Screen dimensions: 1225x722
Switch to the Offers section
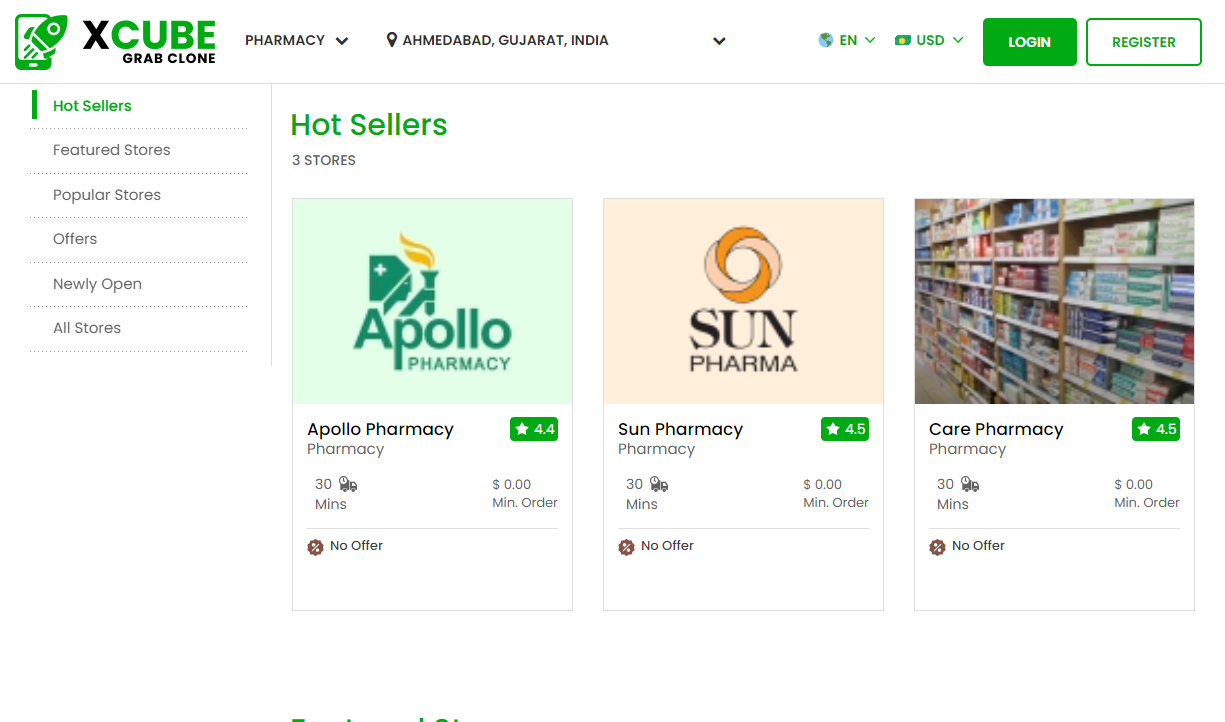(x=74, y=239)
